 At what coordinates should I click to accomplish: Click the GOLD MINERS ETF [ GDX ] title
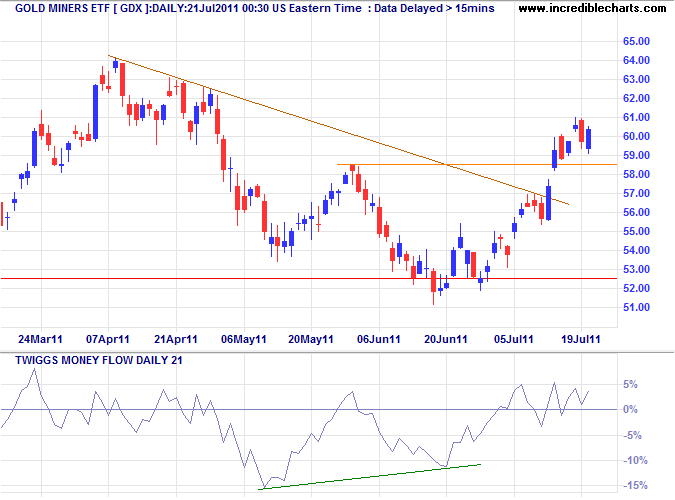(x=82, y=8)
